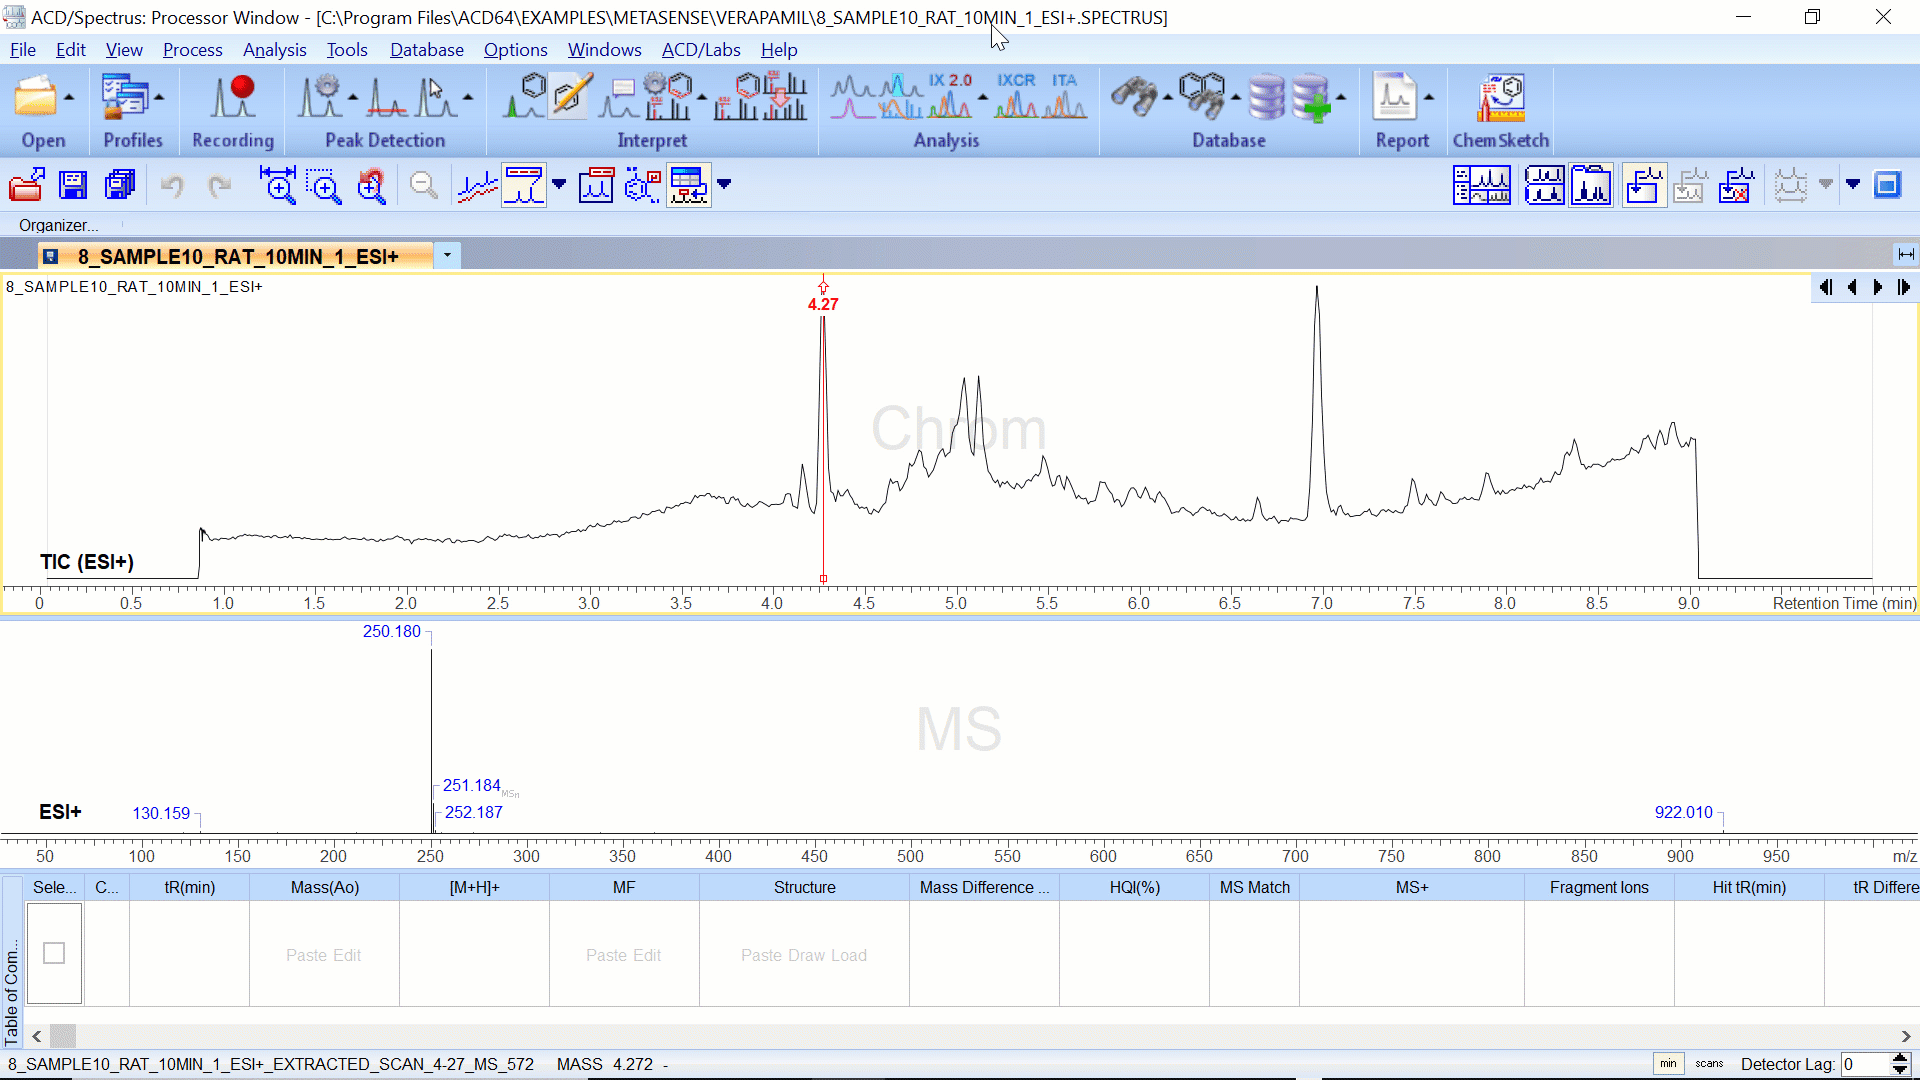Toggle the maximize panel button at far right
The image size is (1920, 1080).
coord(1888,185)
